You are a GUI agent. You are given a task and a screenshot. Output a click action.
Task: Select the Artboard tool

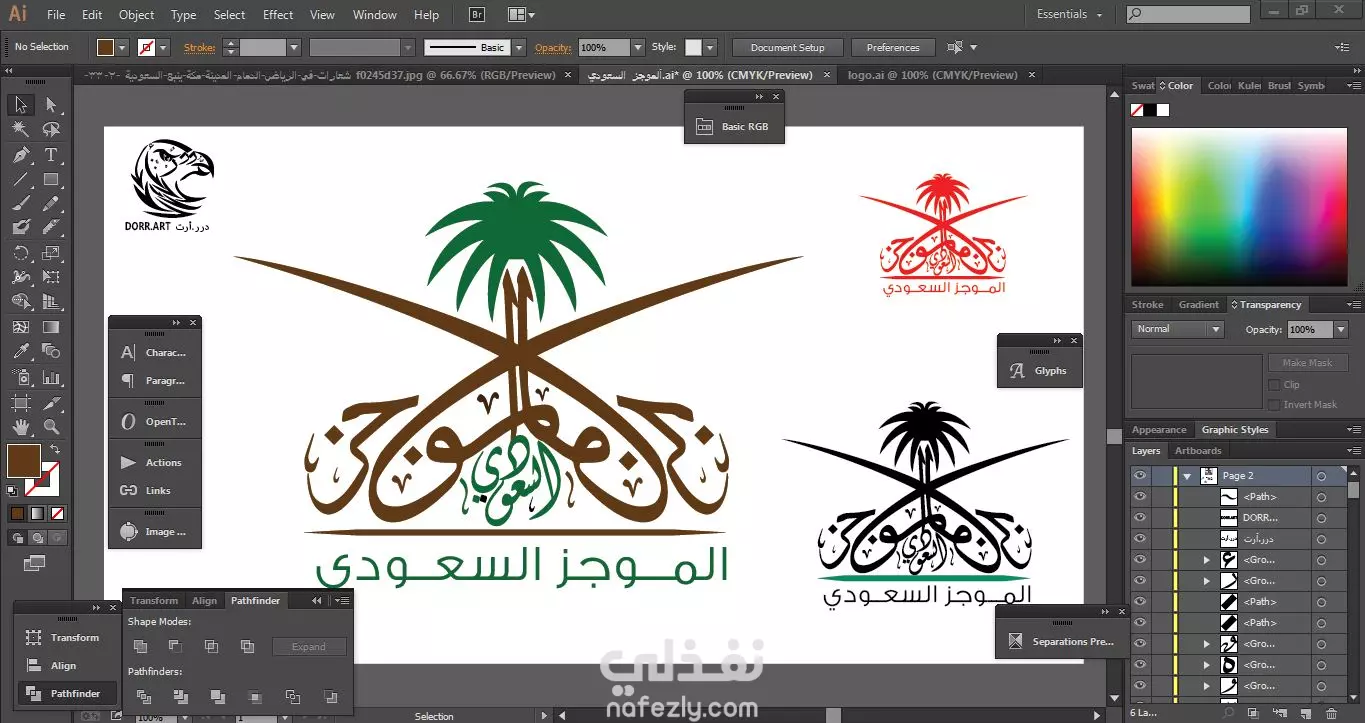coord(21,402)
